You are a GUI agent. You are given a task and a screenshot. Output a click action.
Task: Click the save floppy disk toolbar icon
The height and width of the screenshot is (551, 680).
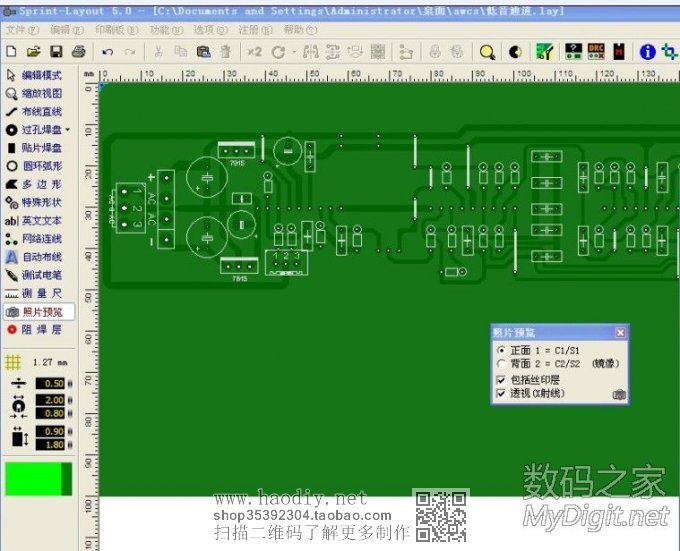[56, 51]
